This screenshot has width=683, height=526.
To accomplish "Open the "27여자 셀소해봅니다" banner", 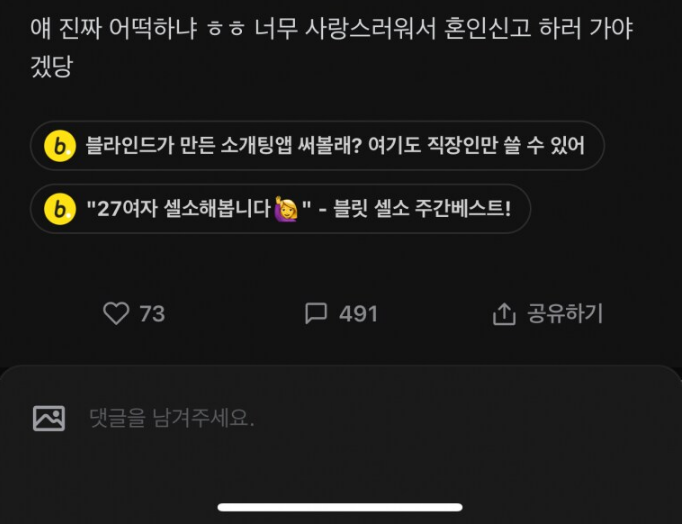I will (x=280, y=209).
